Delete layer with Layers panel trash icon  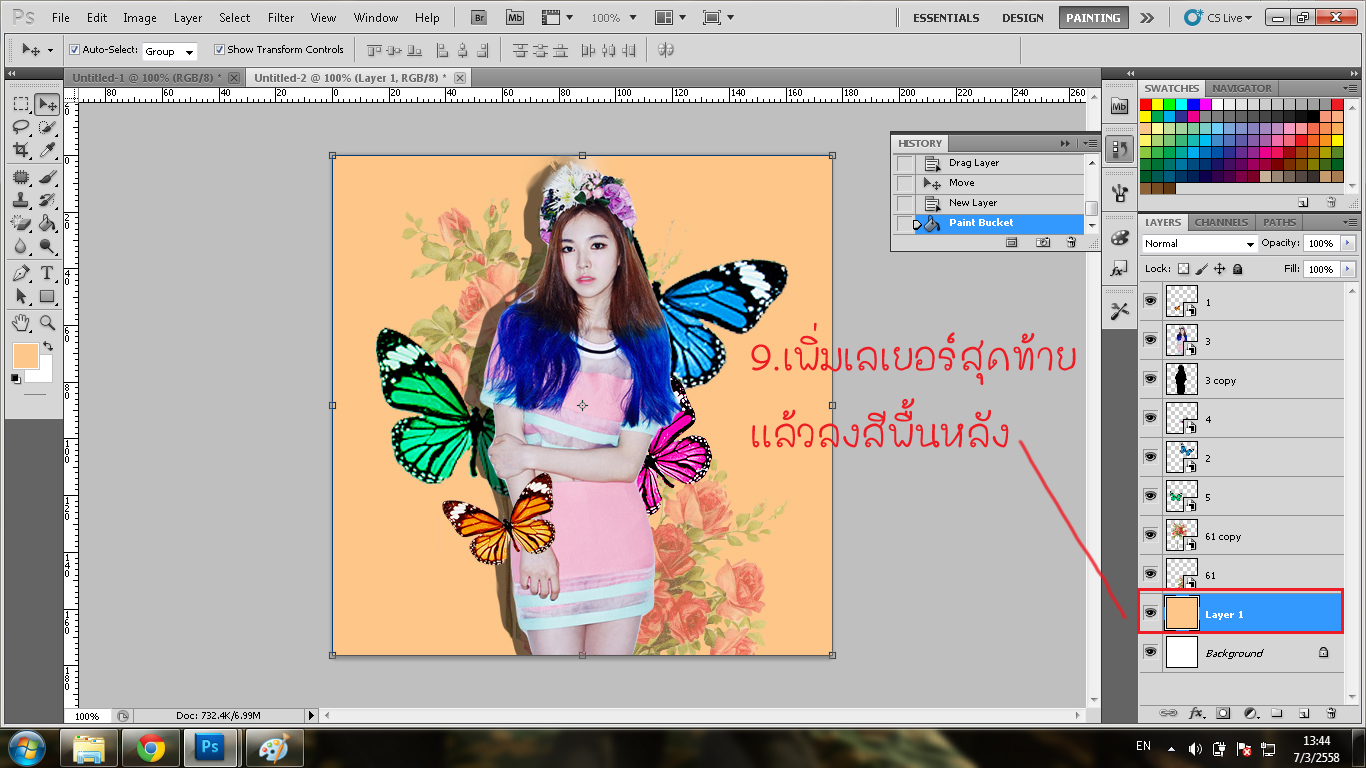(1331, 713)
